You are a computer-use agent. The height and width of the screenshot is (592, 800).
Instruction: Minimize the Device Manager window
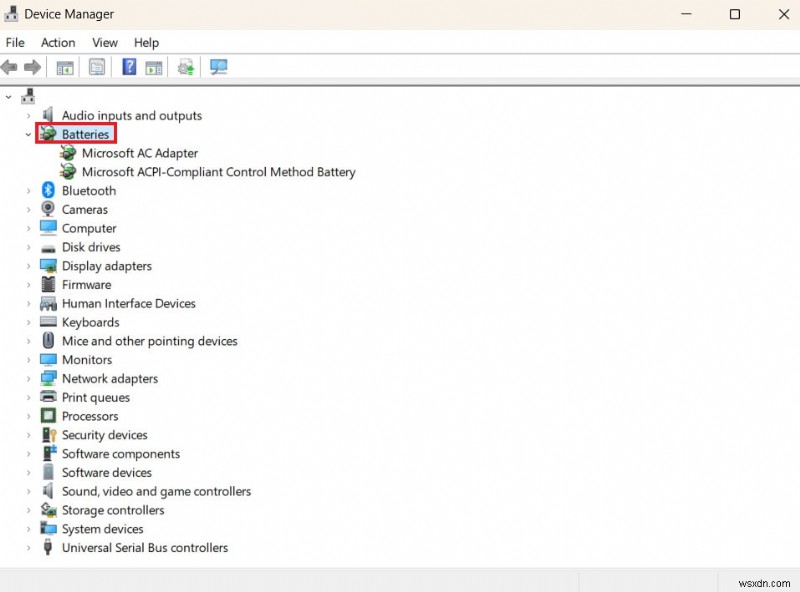click(x=687, y=14)
